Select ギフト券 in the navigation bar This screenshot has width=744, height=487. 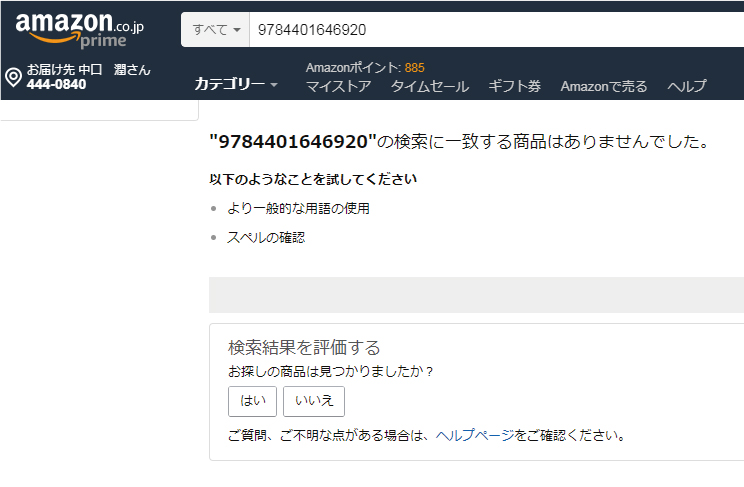(514, 86)
